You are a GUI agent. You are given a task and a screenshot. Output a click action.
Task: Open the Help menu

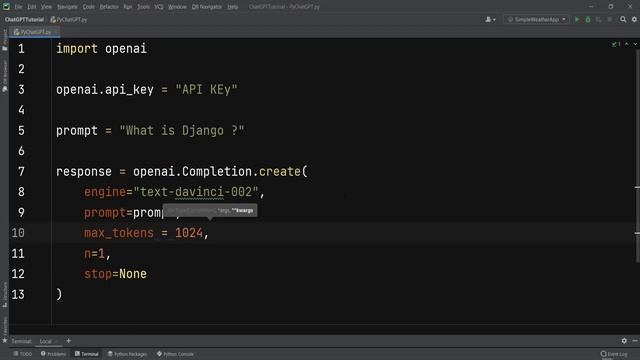233,7
